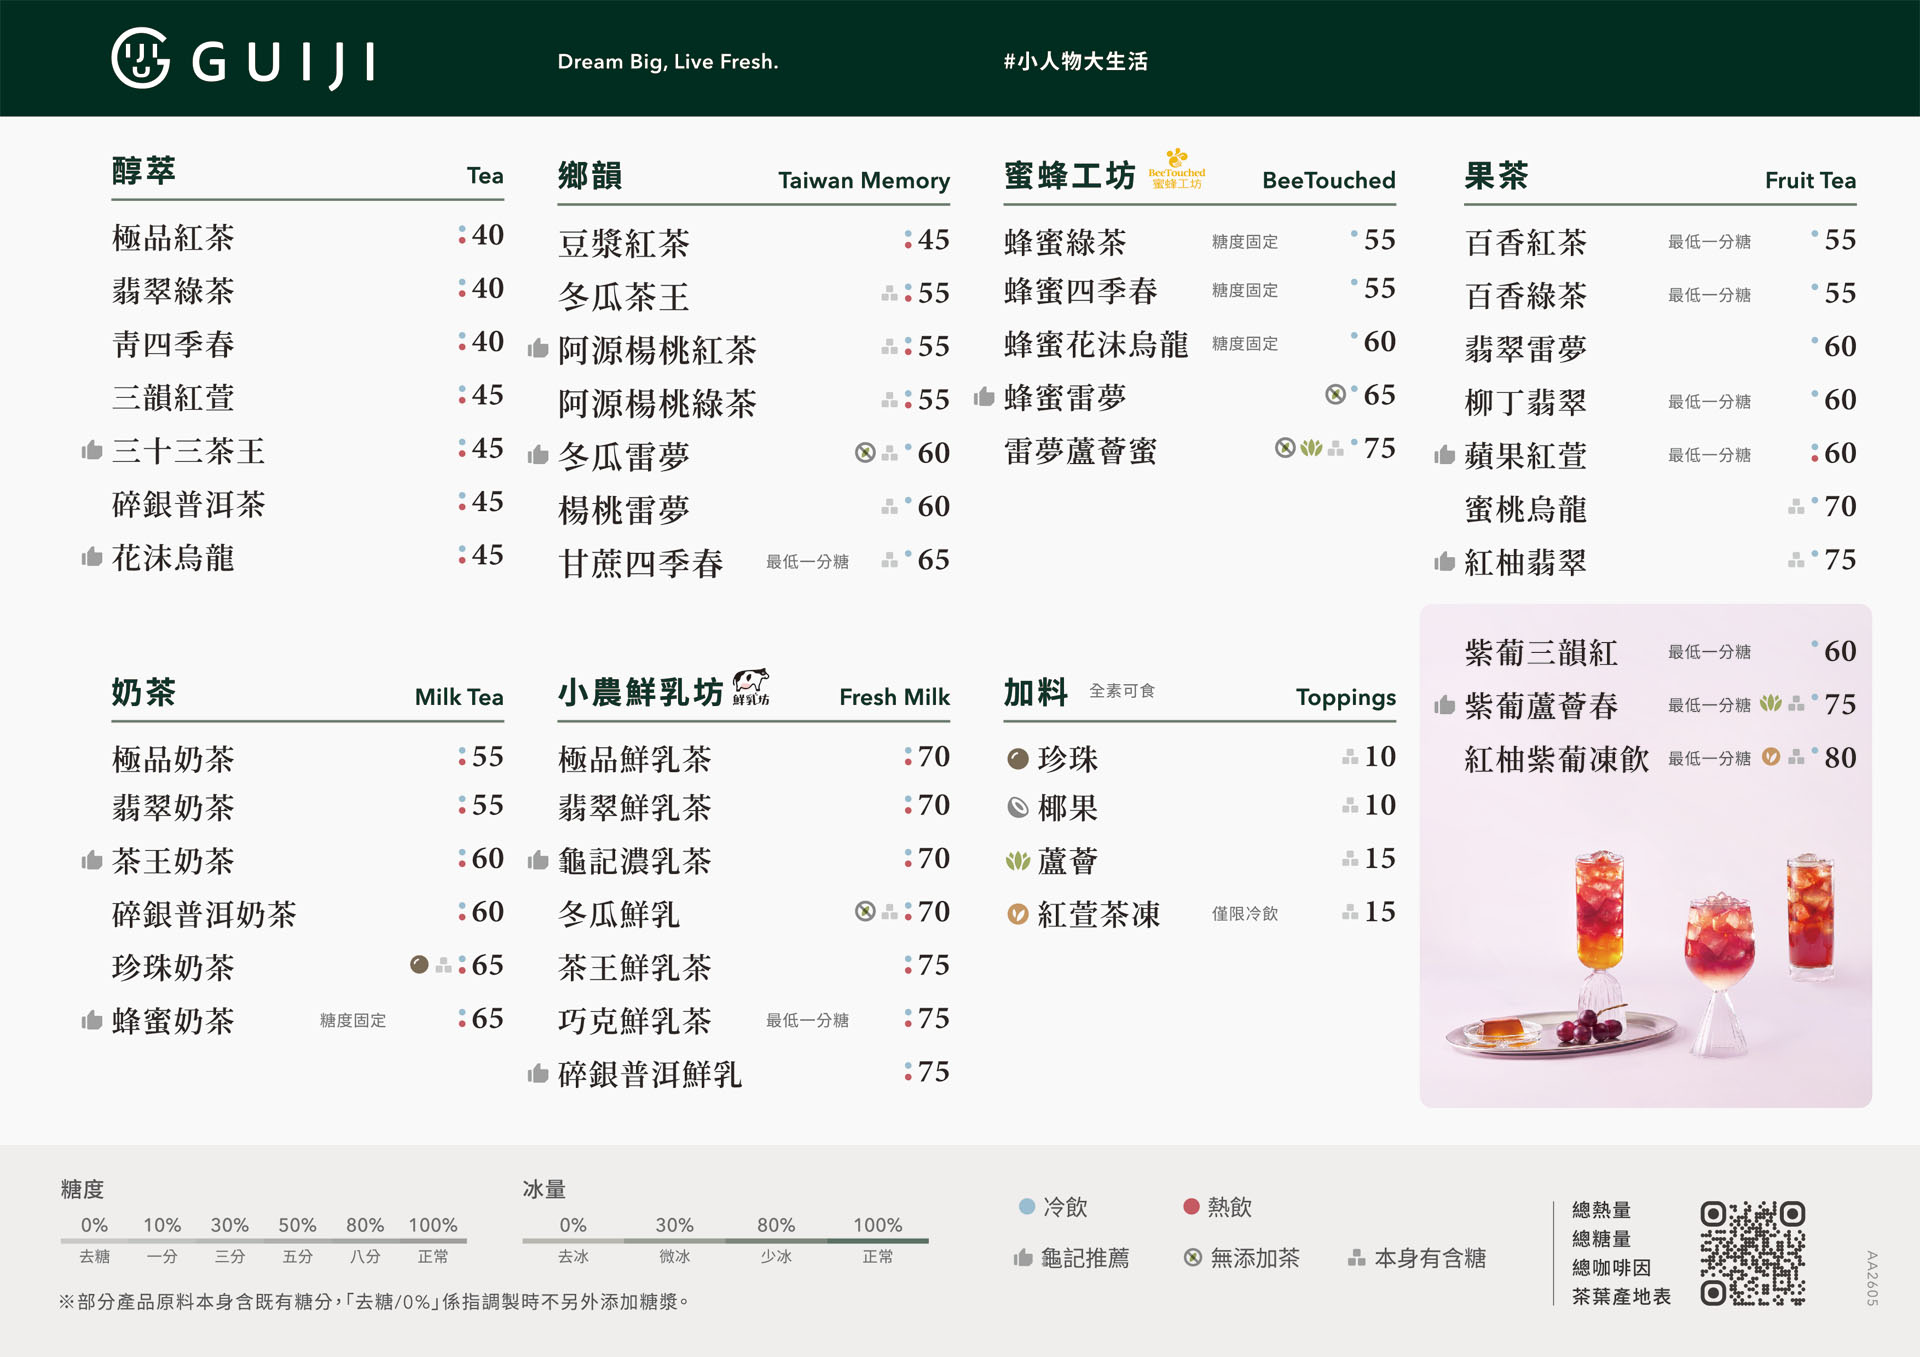The image size is (1920, 1357).
Task: Click the #小人物大生活 hashtag text
Action: point(1075,61)
